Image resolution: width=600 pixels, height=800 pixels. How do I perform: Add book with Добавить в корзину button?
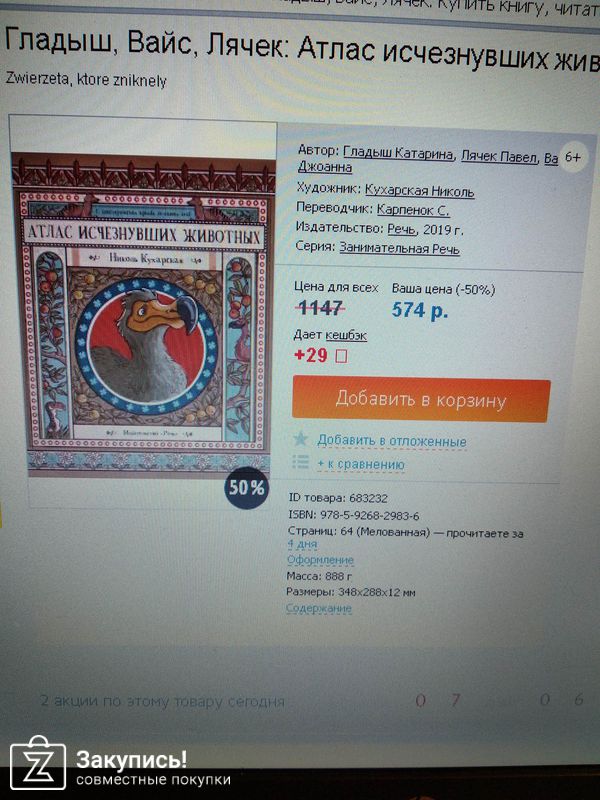coord(421,400)
